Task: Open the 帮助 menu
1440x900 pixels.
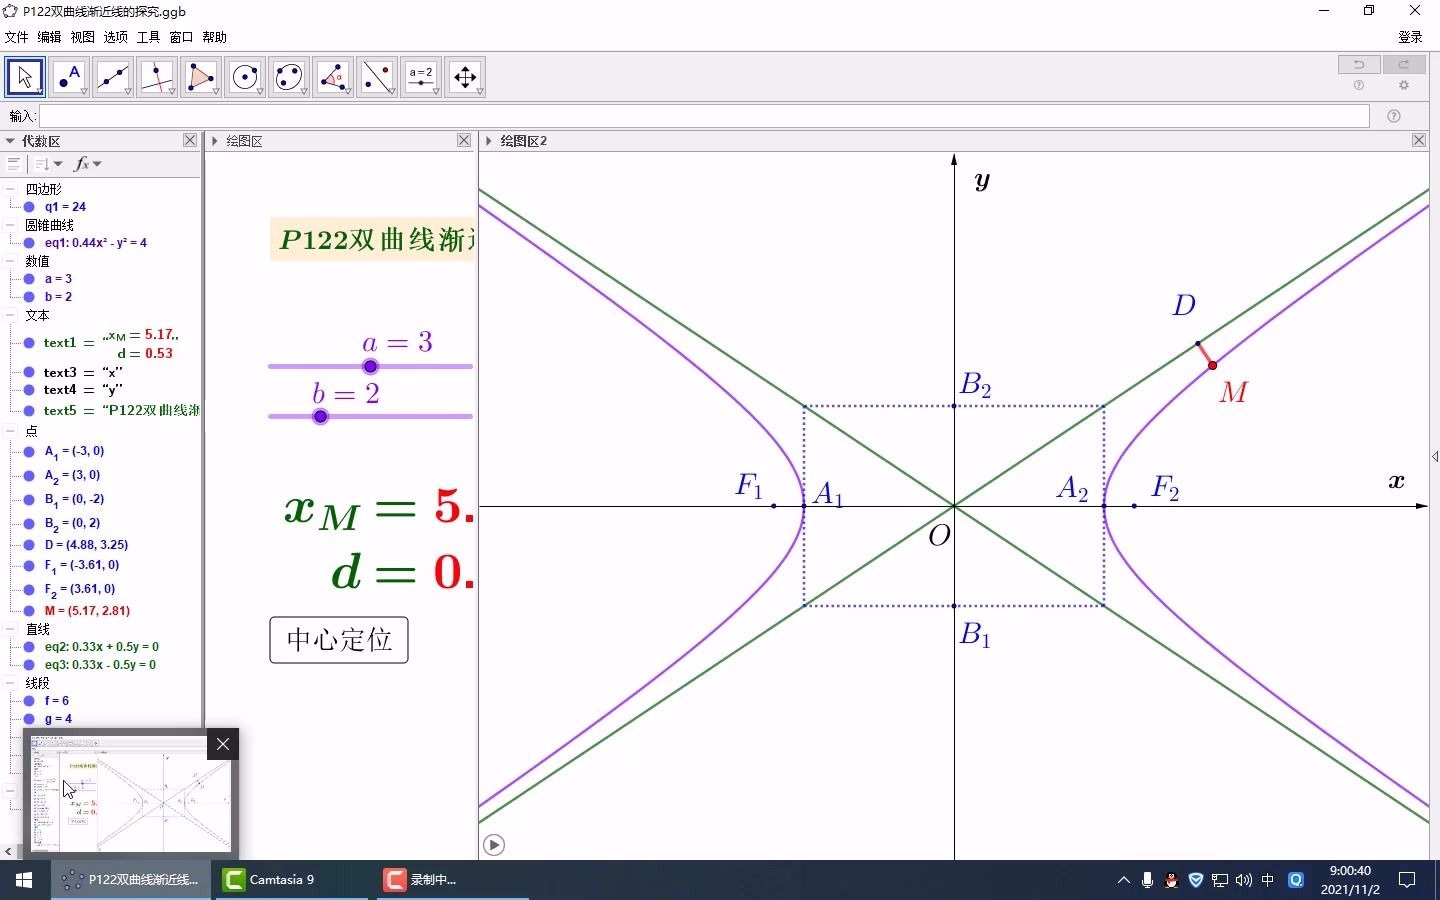Action: click(x=215, y=37)
